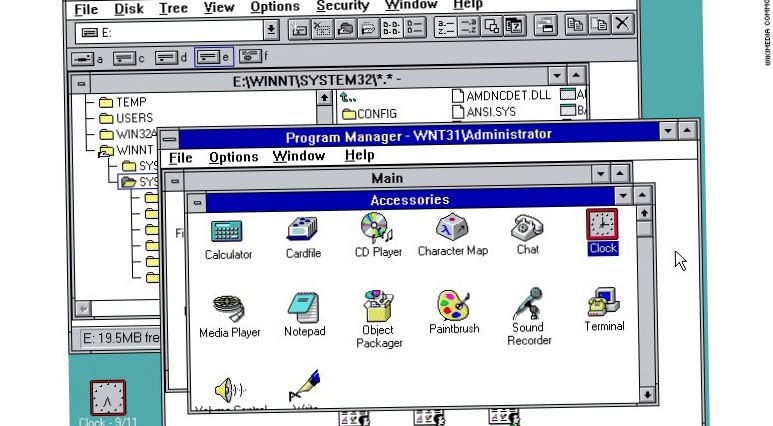
Task: Select the WINNT folder in the tree
Action: (126, 149)
